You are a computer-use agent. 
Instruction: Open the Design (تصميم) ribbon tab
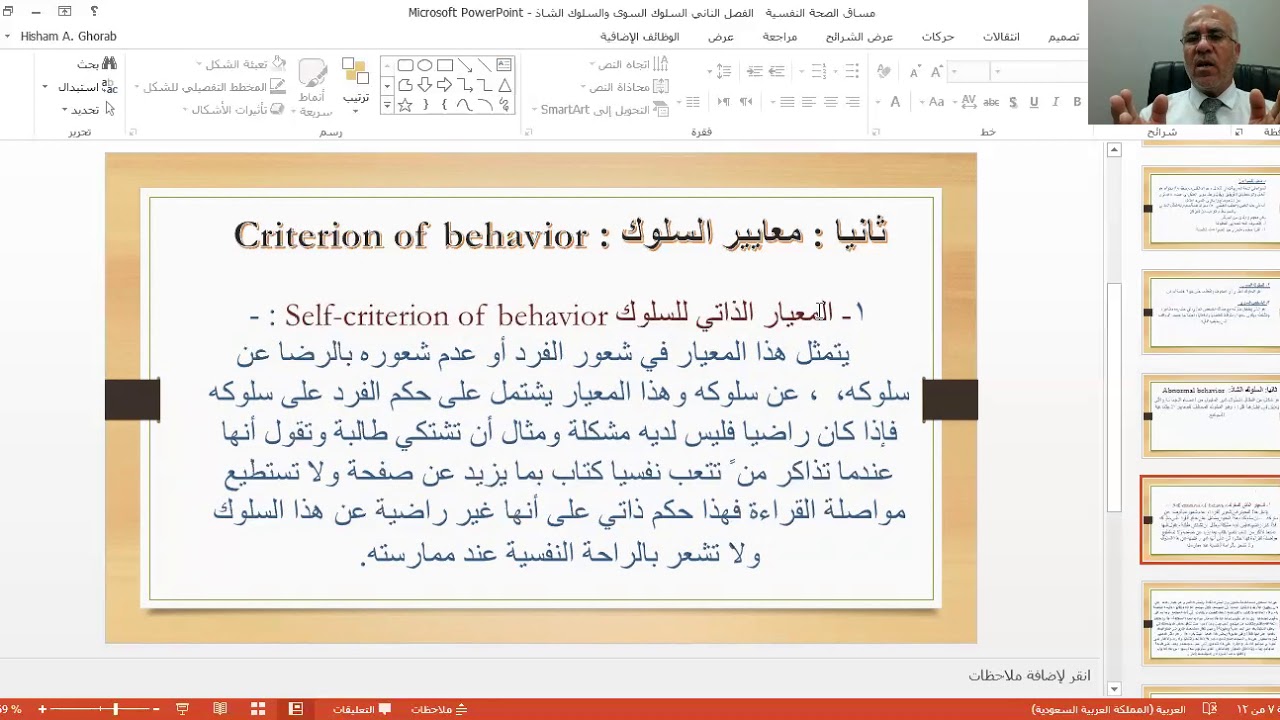pos(1063,37)
